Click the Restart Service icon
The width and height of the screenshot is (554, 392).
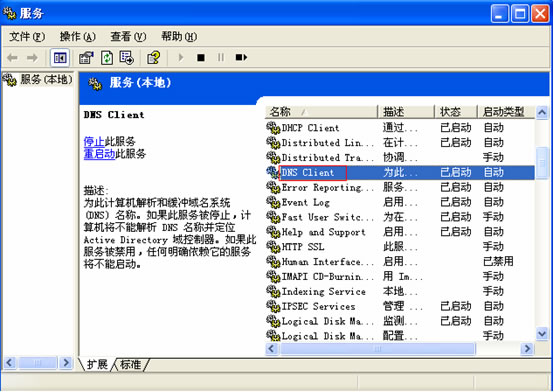pyautogui.click(x=241, y=57)
